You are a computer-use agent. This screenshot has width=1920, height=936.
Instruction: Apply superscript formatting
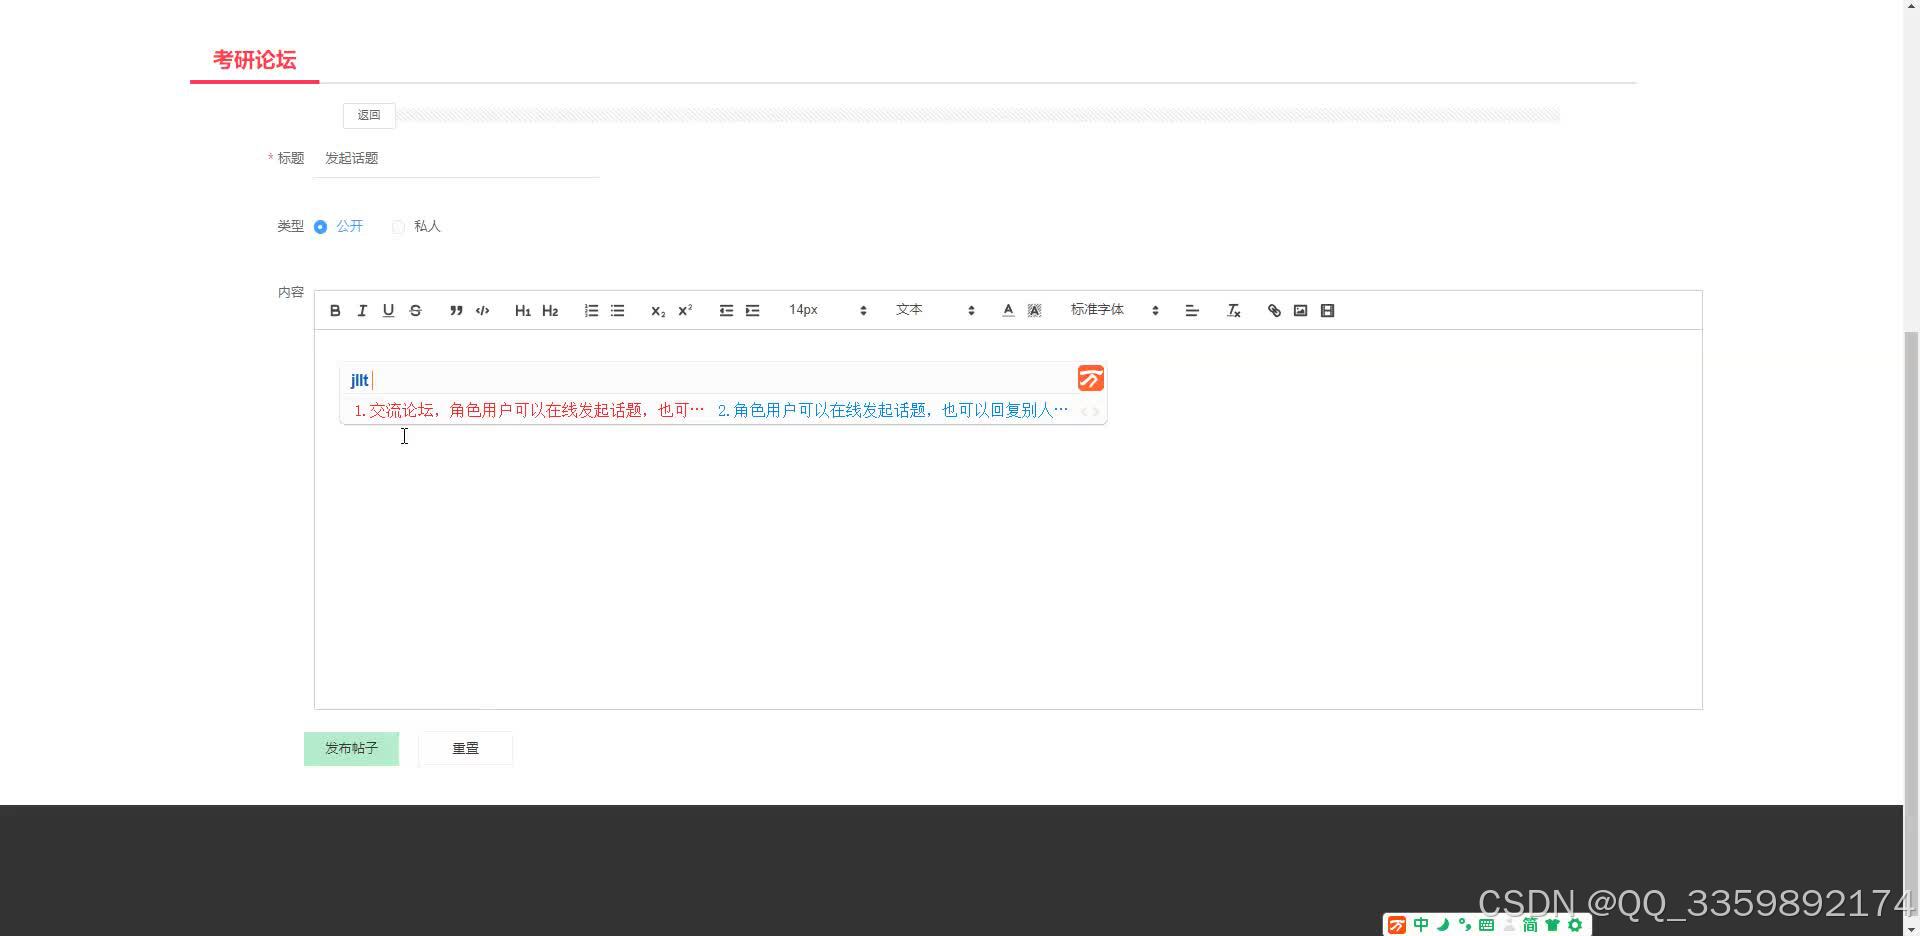[685, 311]
